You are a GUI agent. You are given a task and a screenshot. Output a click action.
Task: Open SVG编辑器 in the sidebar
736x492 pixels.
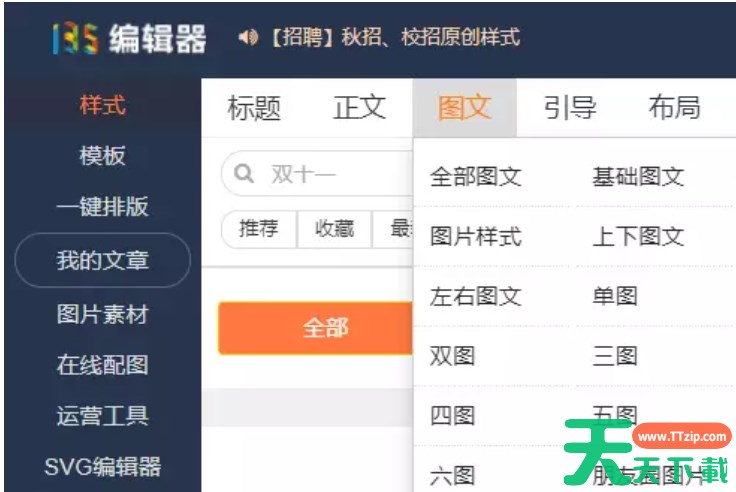coord(102,467)
